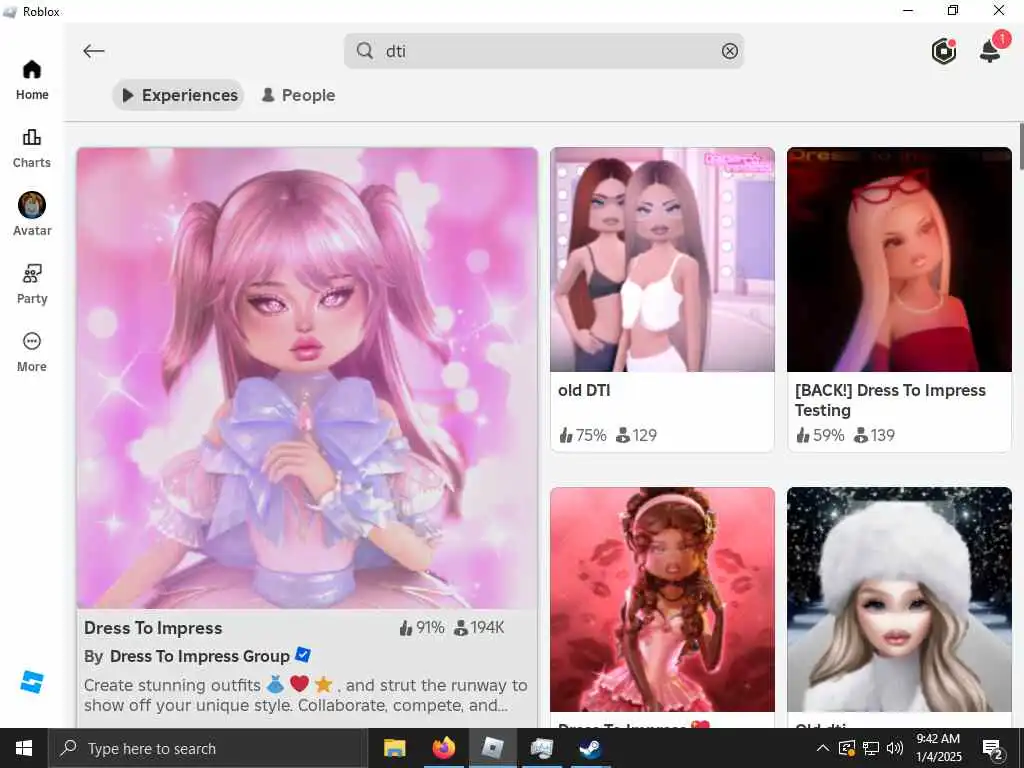Screen dimensions: 1024x768
Task: Click the 59% rating on Testing card
Action: click(820, 435)
